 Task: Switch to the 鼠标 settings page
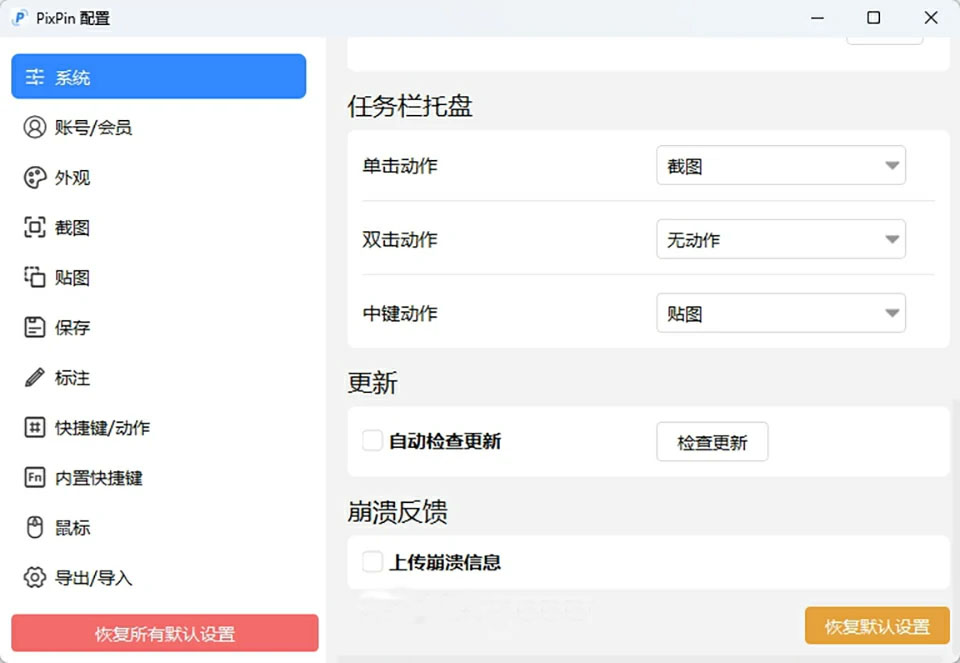pyautogui.click(x=72, y=527)
